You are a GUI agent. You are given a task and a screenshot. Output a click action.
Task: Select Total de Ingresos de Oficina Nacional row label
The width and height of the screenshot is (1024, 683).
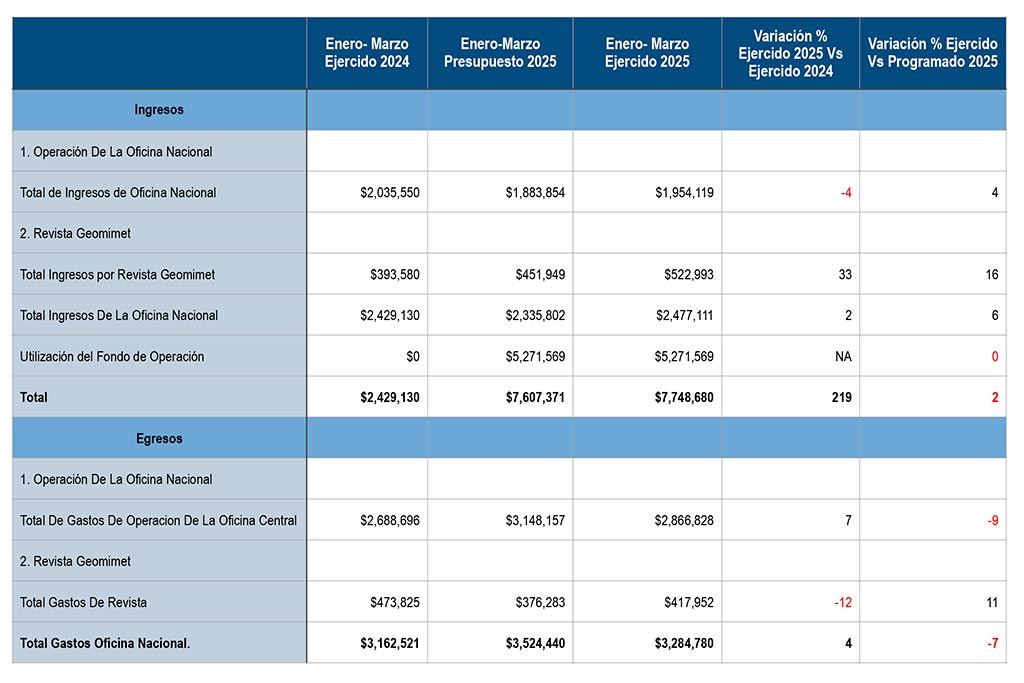[118, 193]
